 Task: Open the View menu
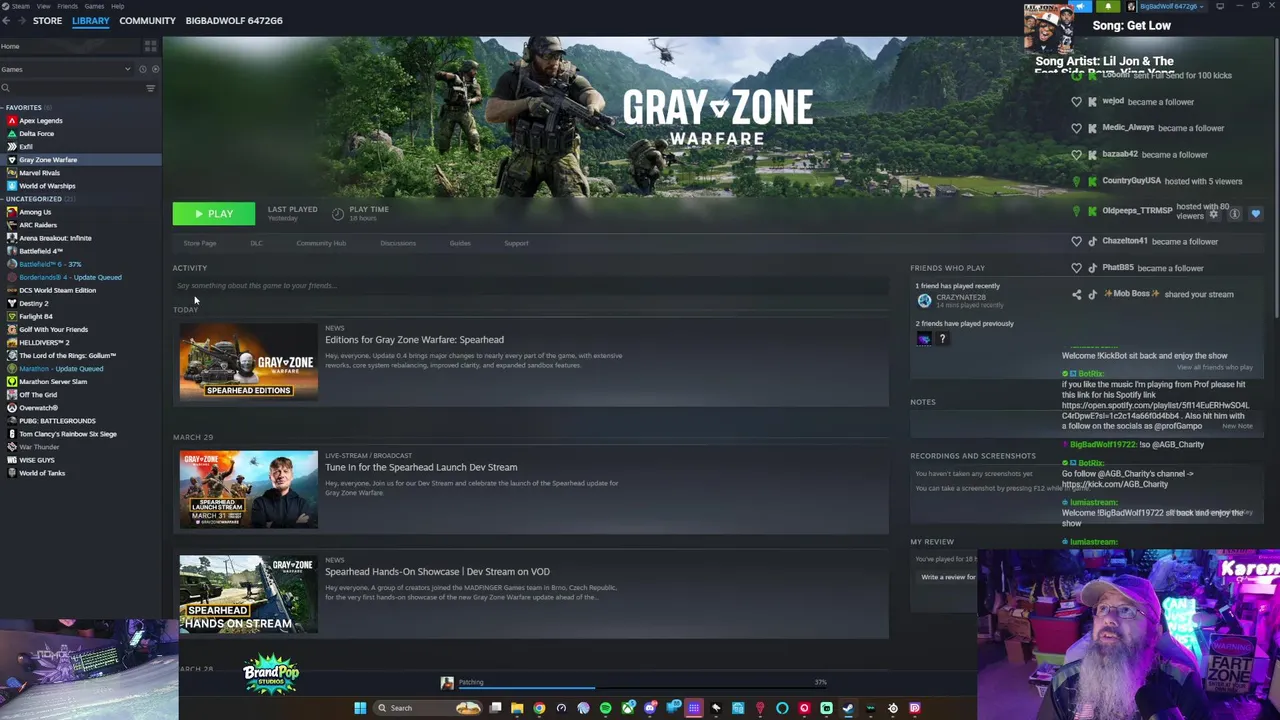(43, 6)
